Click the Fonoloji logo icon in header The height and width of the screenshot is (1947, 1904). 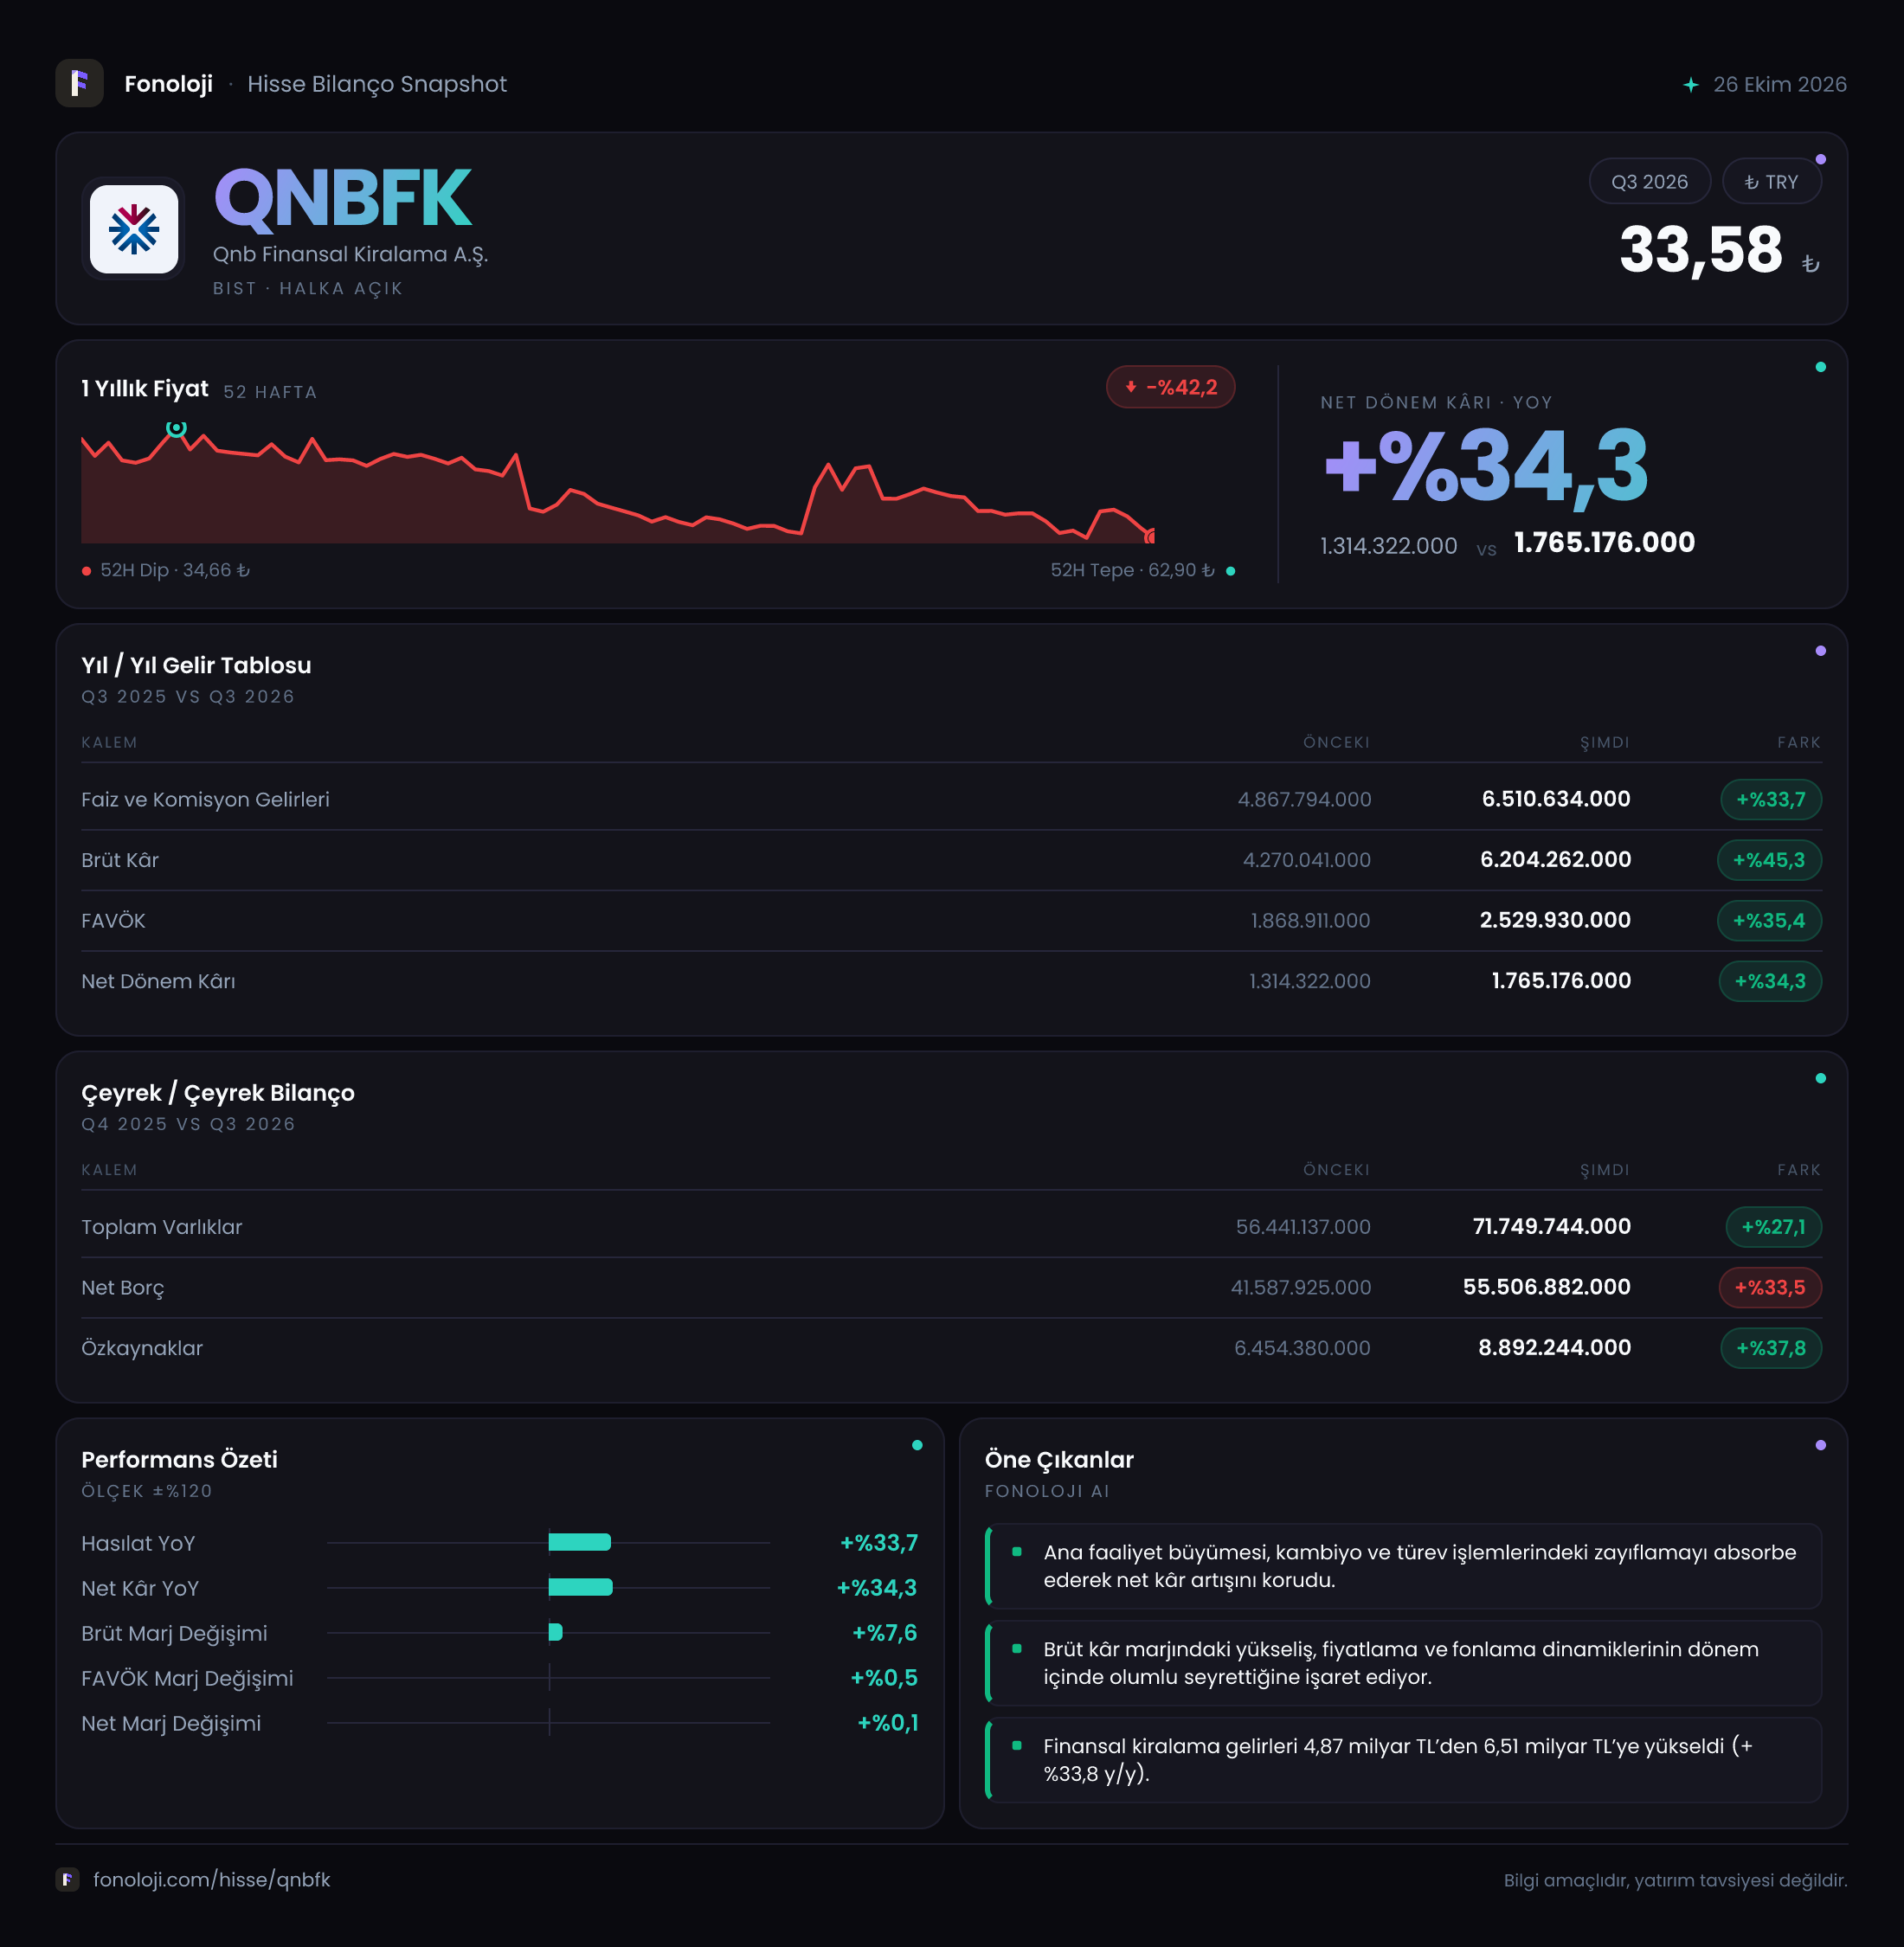(x=79, y=83)
